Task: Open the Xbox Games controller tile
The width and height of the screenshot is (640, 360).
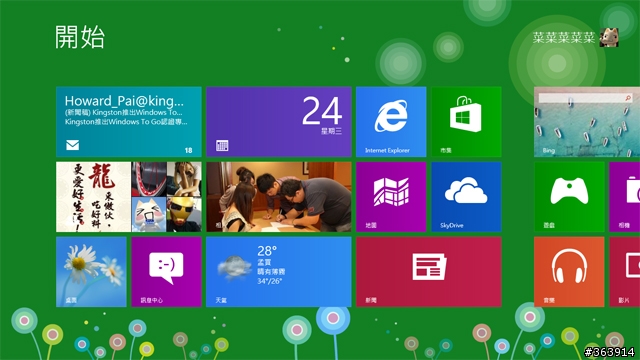Action: (x=569, y=197)
